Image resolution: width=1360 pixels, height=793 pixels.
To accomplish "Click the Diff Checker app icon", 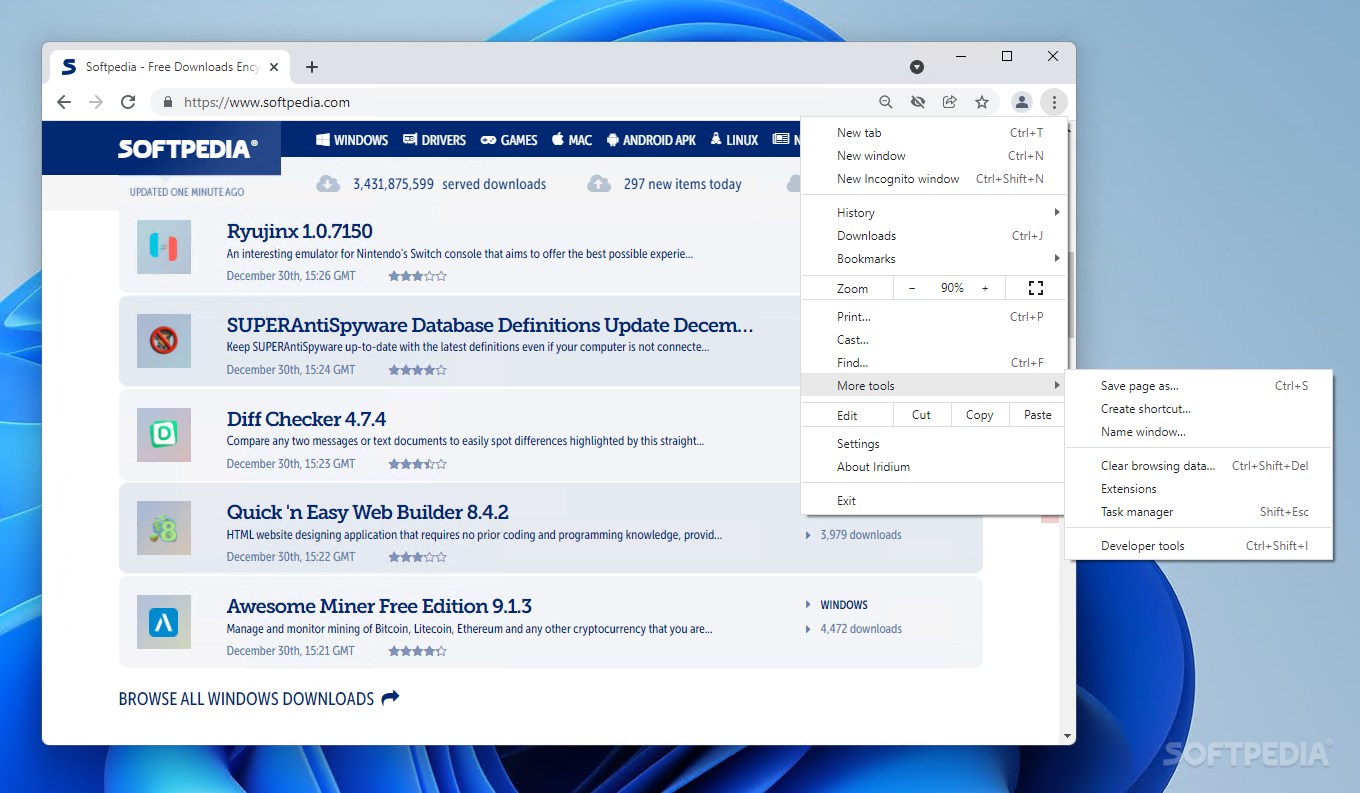I will pyautogui.click(x=164, y=434).
